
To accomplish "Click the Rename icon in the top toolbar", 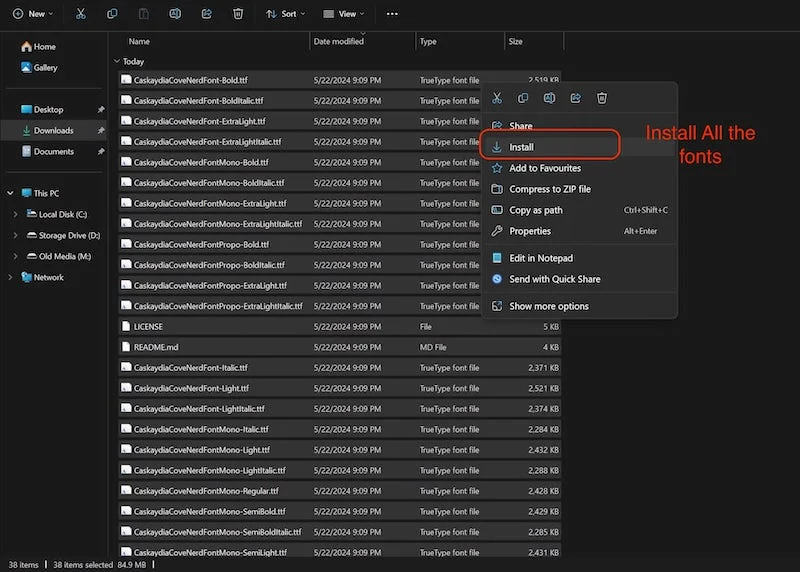I will tap(175, 14).
